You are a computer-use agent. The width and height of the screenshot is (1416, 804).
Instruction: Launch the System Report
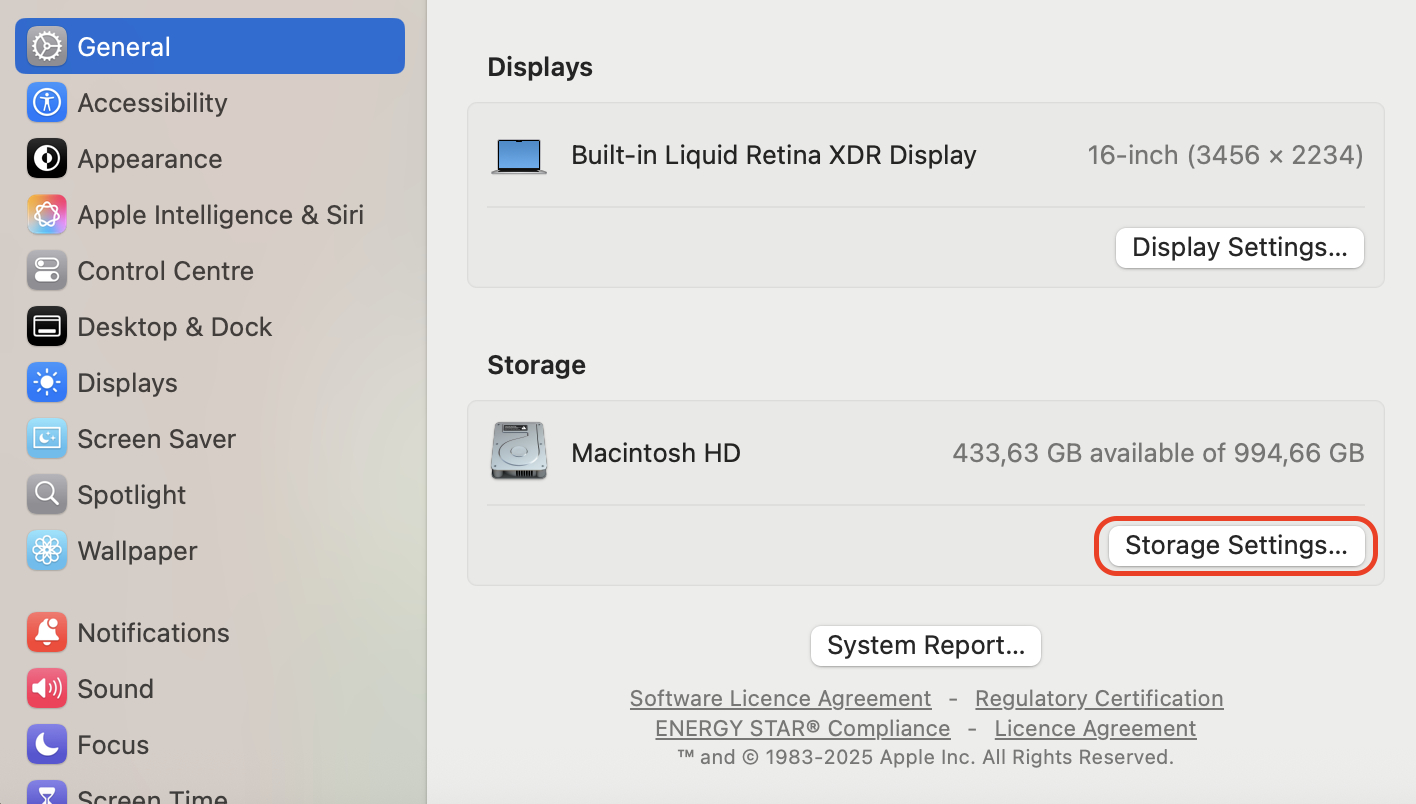click(x=925, y=645)
